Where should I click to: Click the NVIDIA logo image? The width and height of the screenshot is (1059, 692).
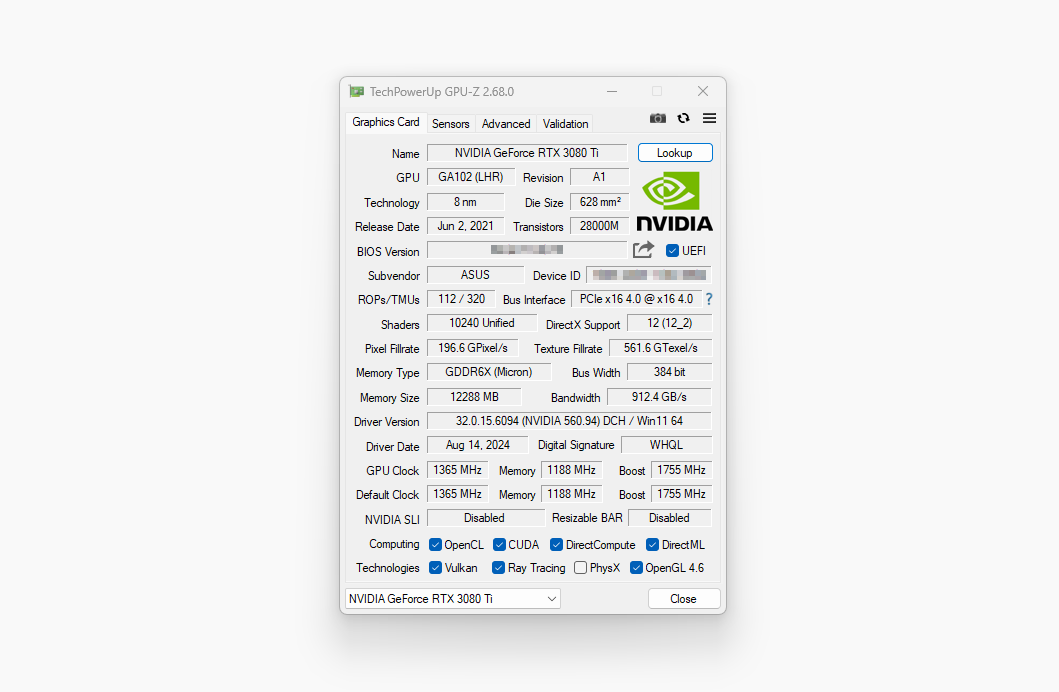674,201
